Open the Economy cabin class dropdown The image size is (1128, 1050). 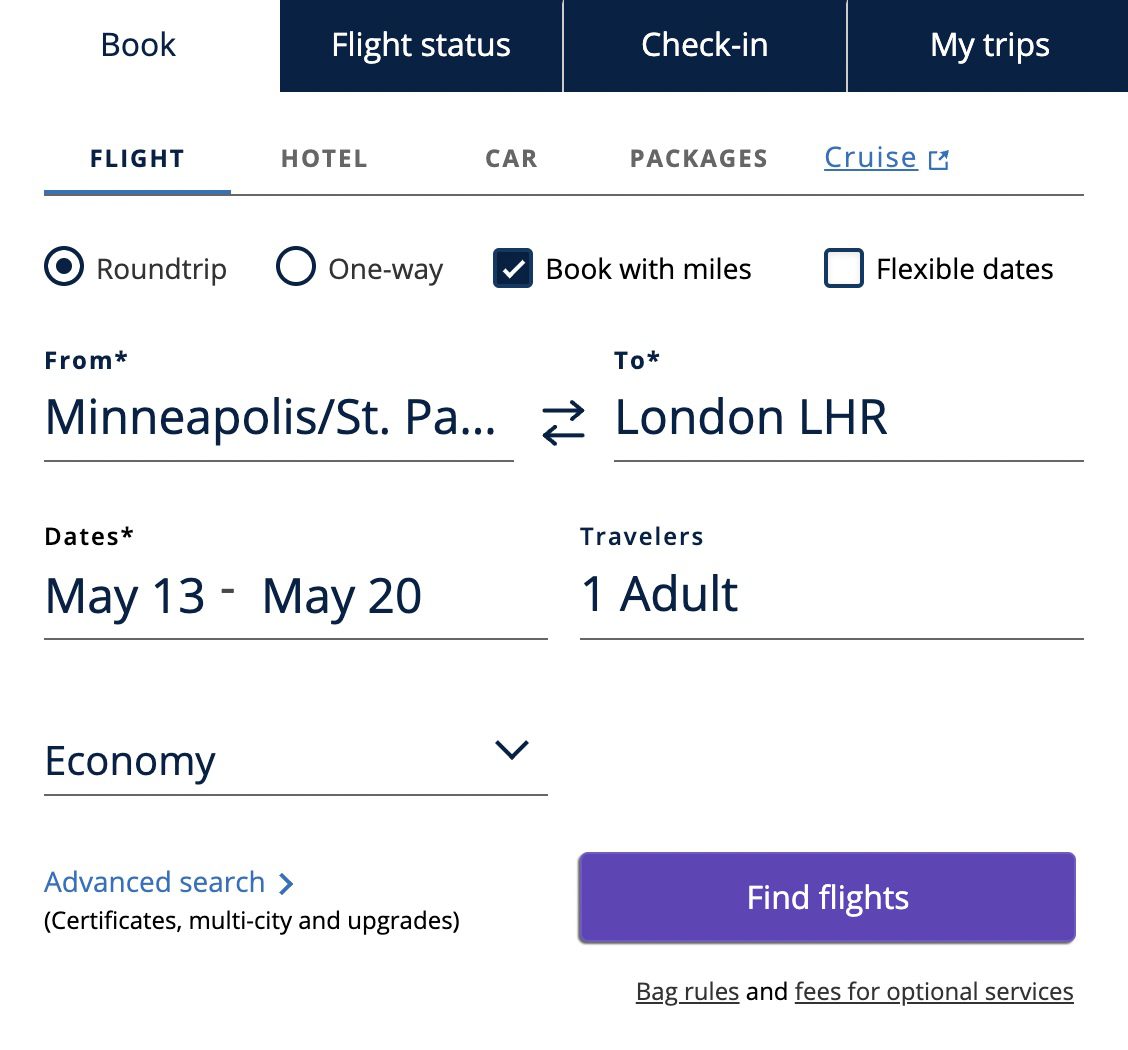pos(295,761)
